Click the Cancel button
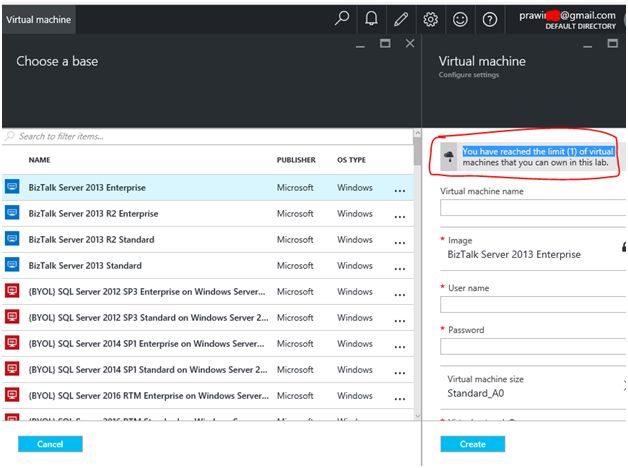 click(x=50, y=444)
